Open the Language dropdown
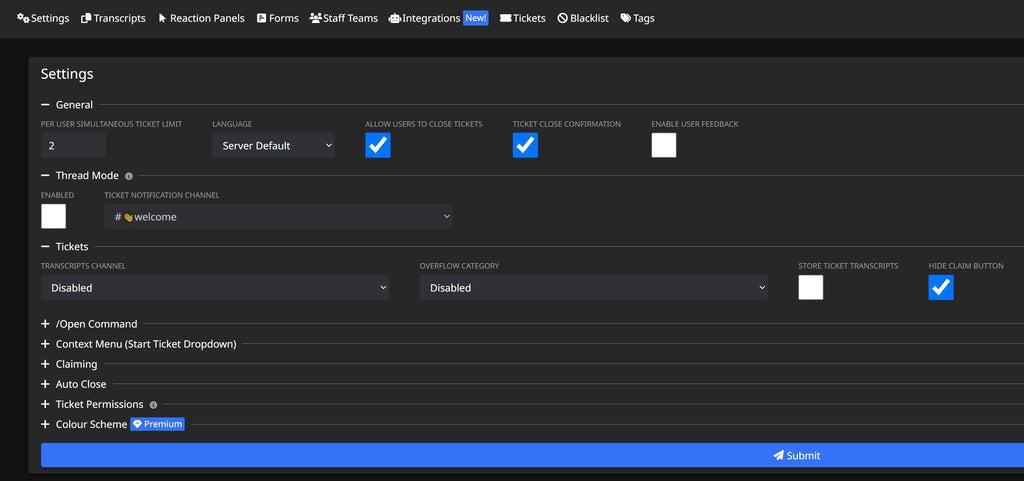1024x481 pixels. [273, 145]
